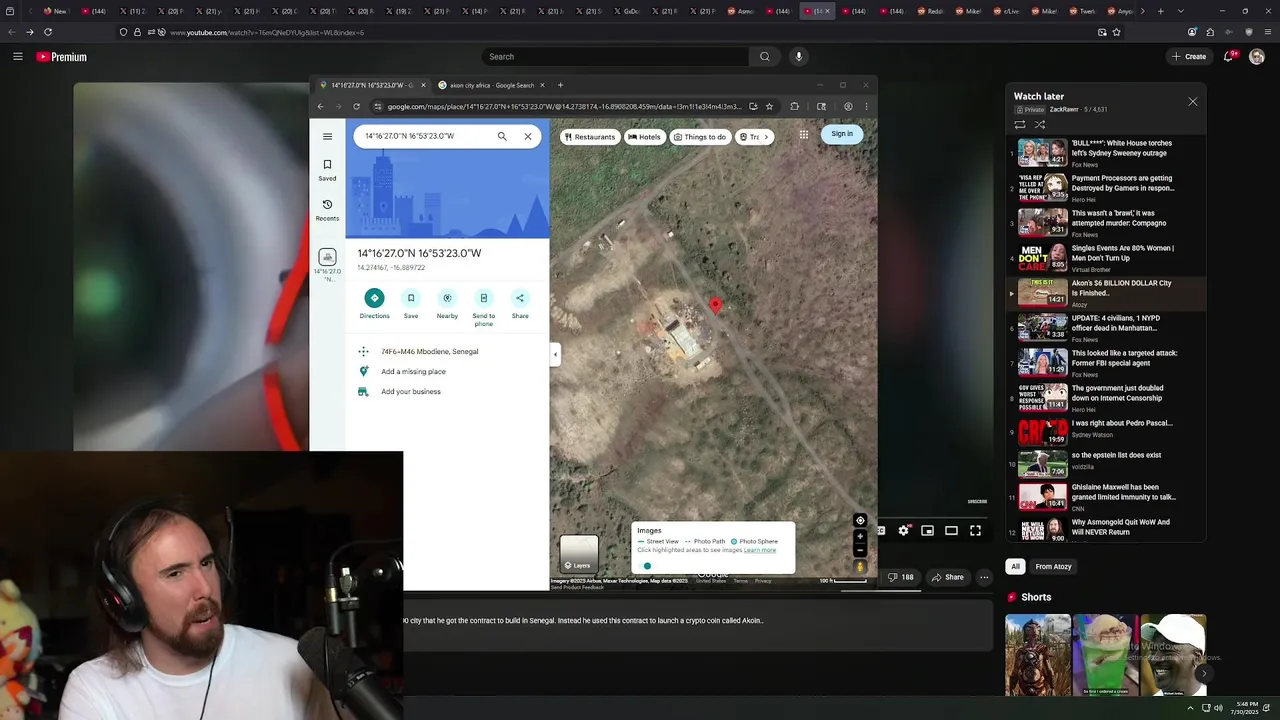Viewport: 1280px width, 720px height.
Task: Go back in the Maps browser window
Action: point(320,106)
